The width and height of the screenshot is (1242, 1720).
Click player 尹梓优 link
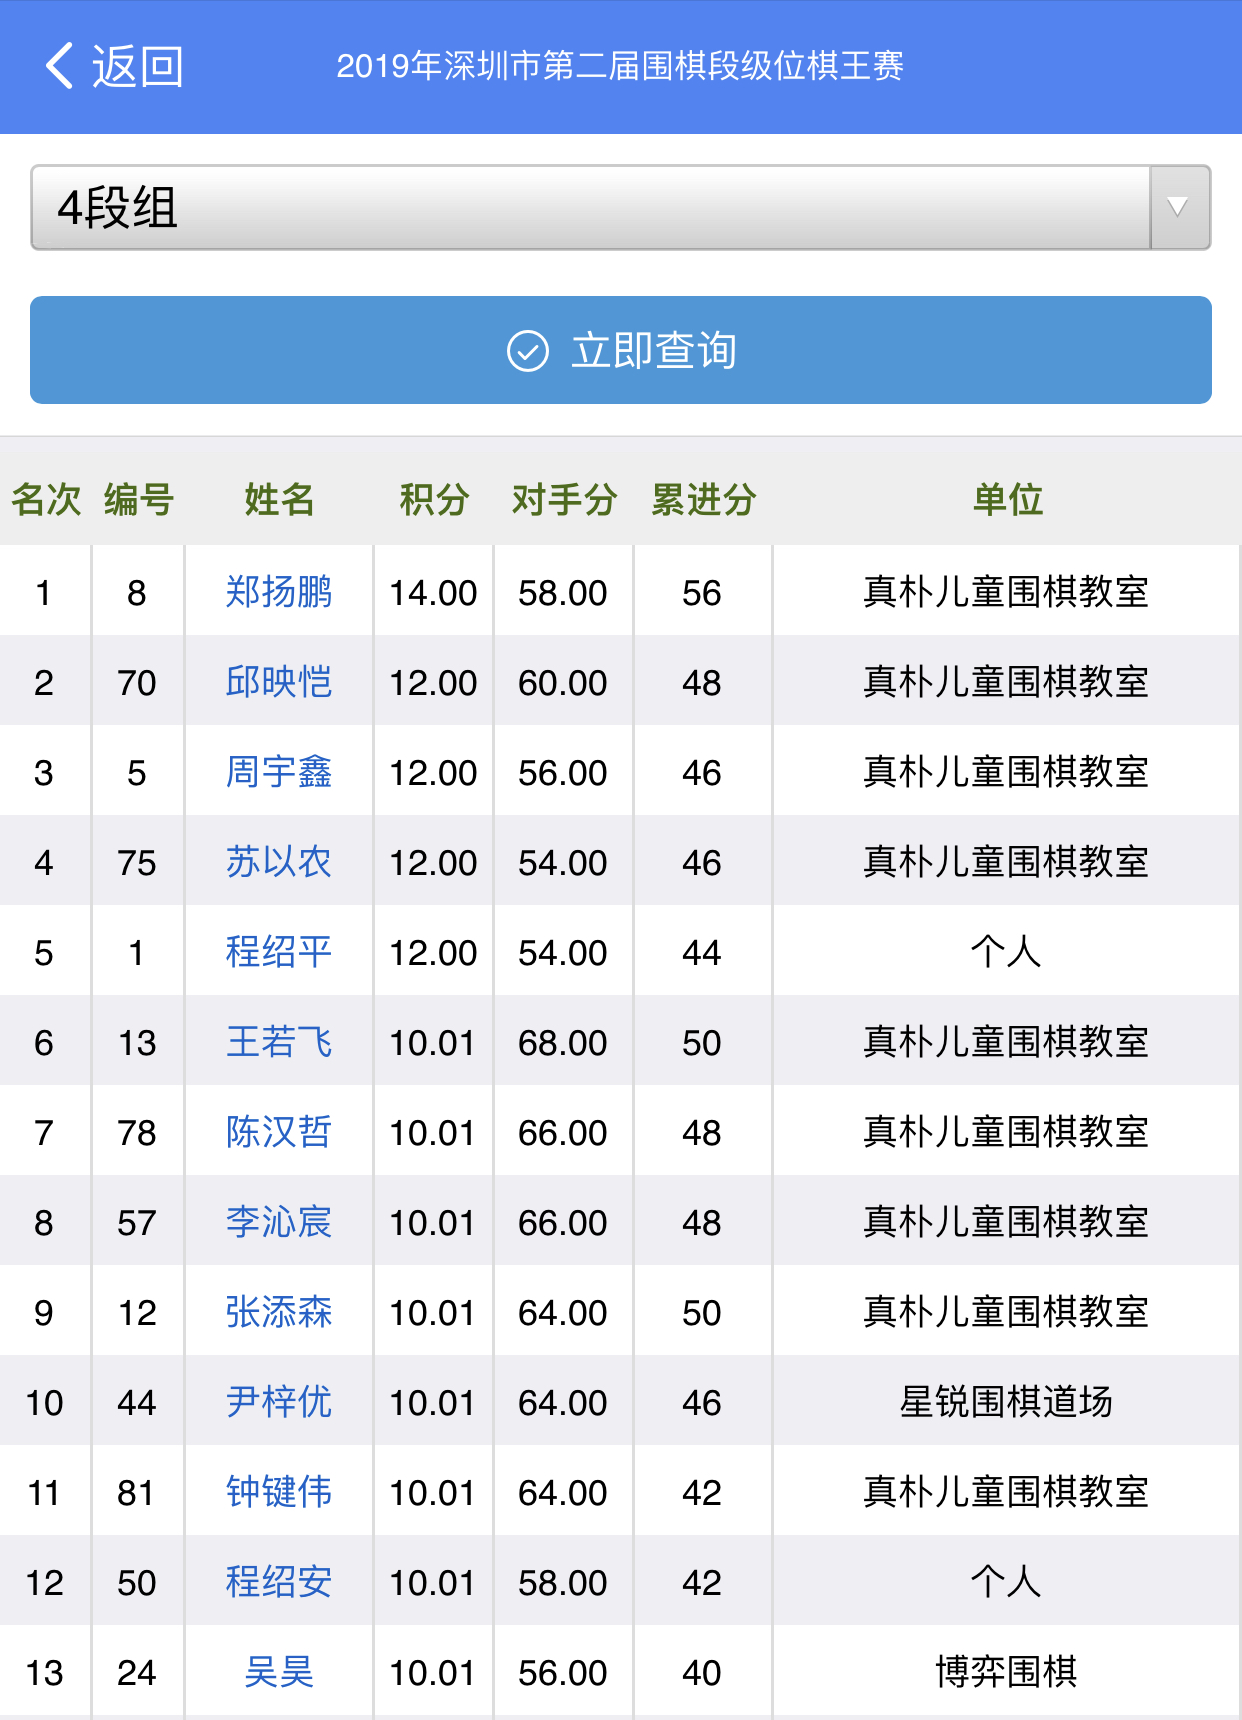279,1403
